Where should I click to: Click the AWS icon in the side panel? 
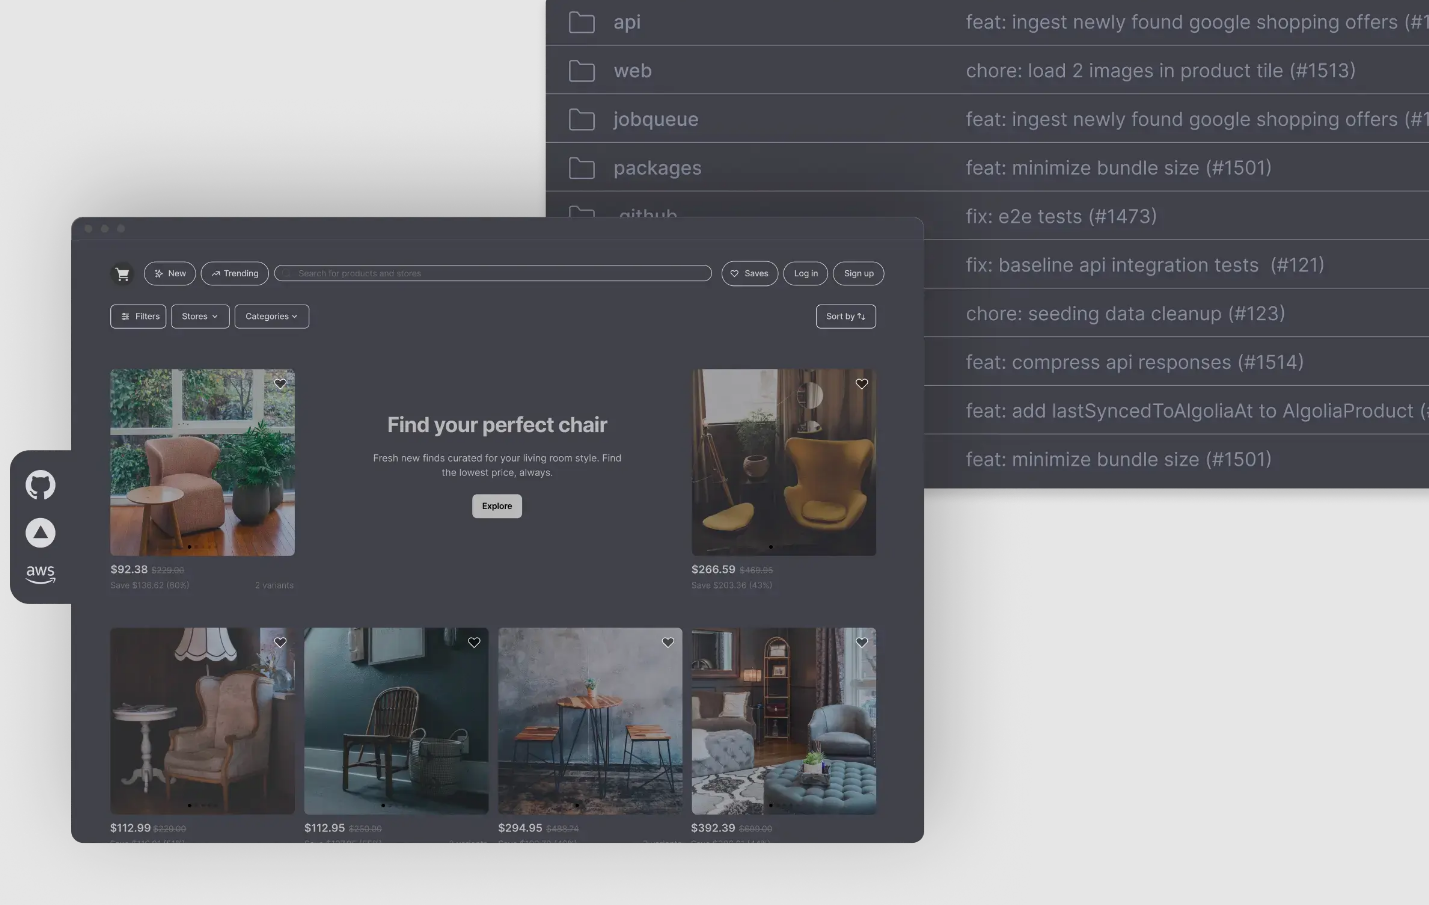coord(40,574)
